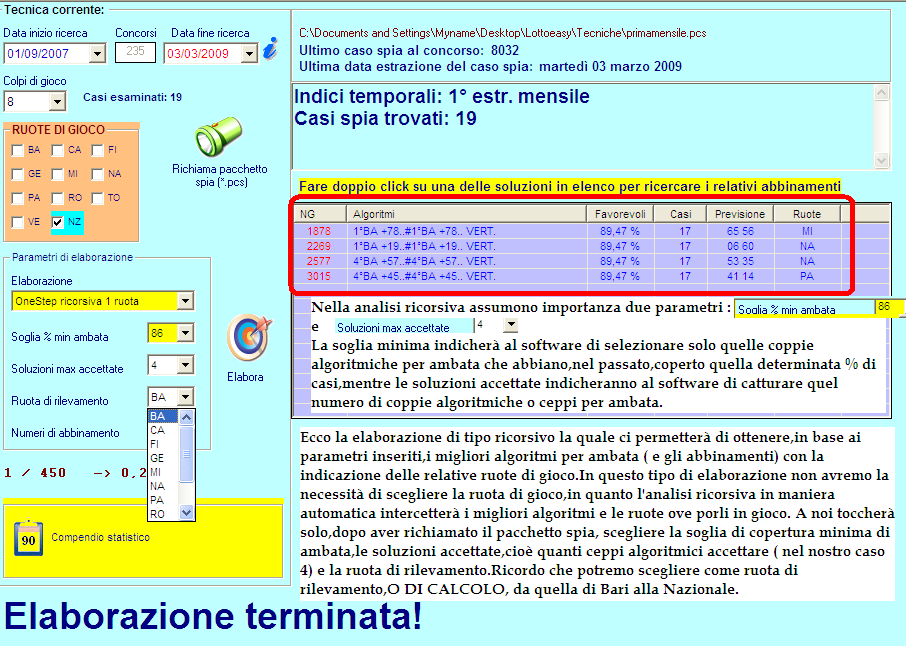Screen dimensions: 906x646
Task: Click the Compendio statistico label
Action: [101, 537]
